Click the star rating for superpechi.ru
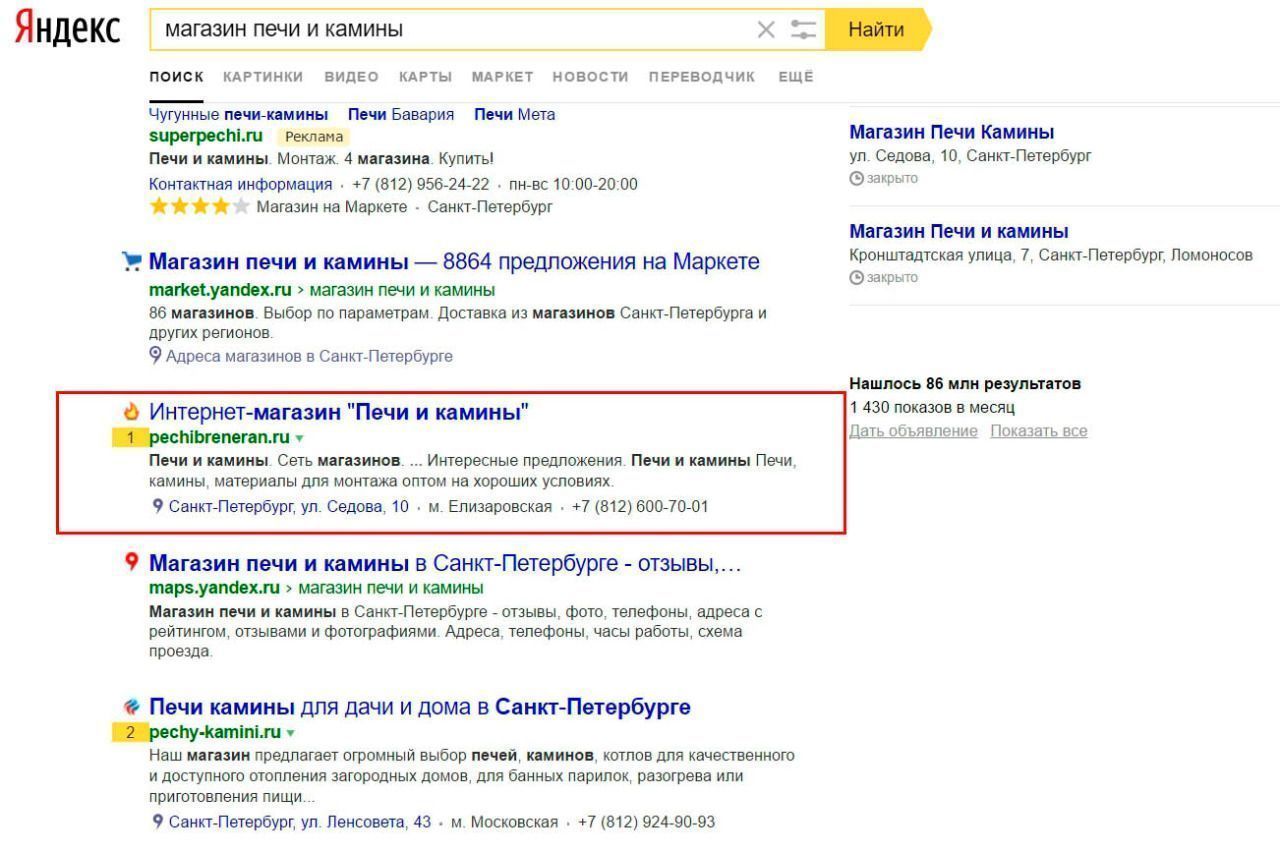Screen dimensions: 1280x852 click(199, 207)
